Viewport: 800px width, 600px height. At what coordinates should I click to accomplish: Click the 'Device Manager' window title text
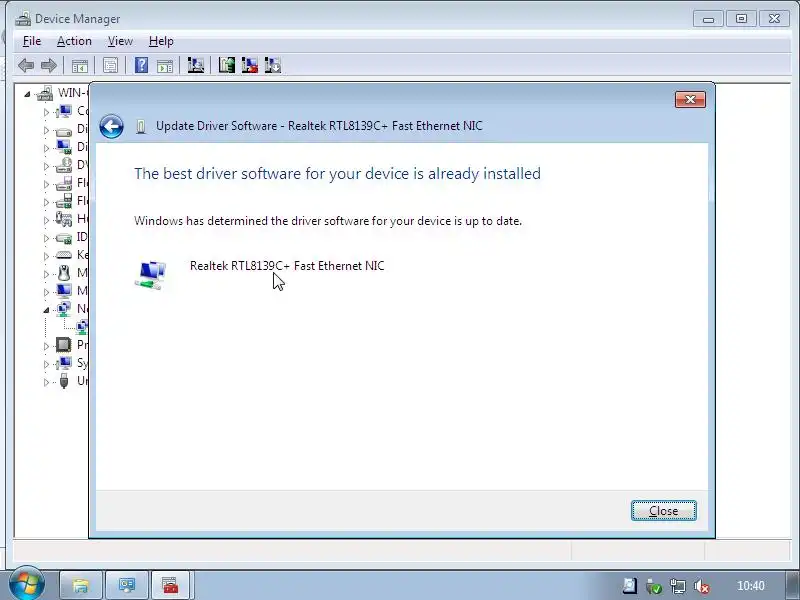(78, 19)
